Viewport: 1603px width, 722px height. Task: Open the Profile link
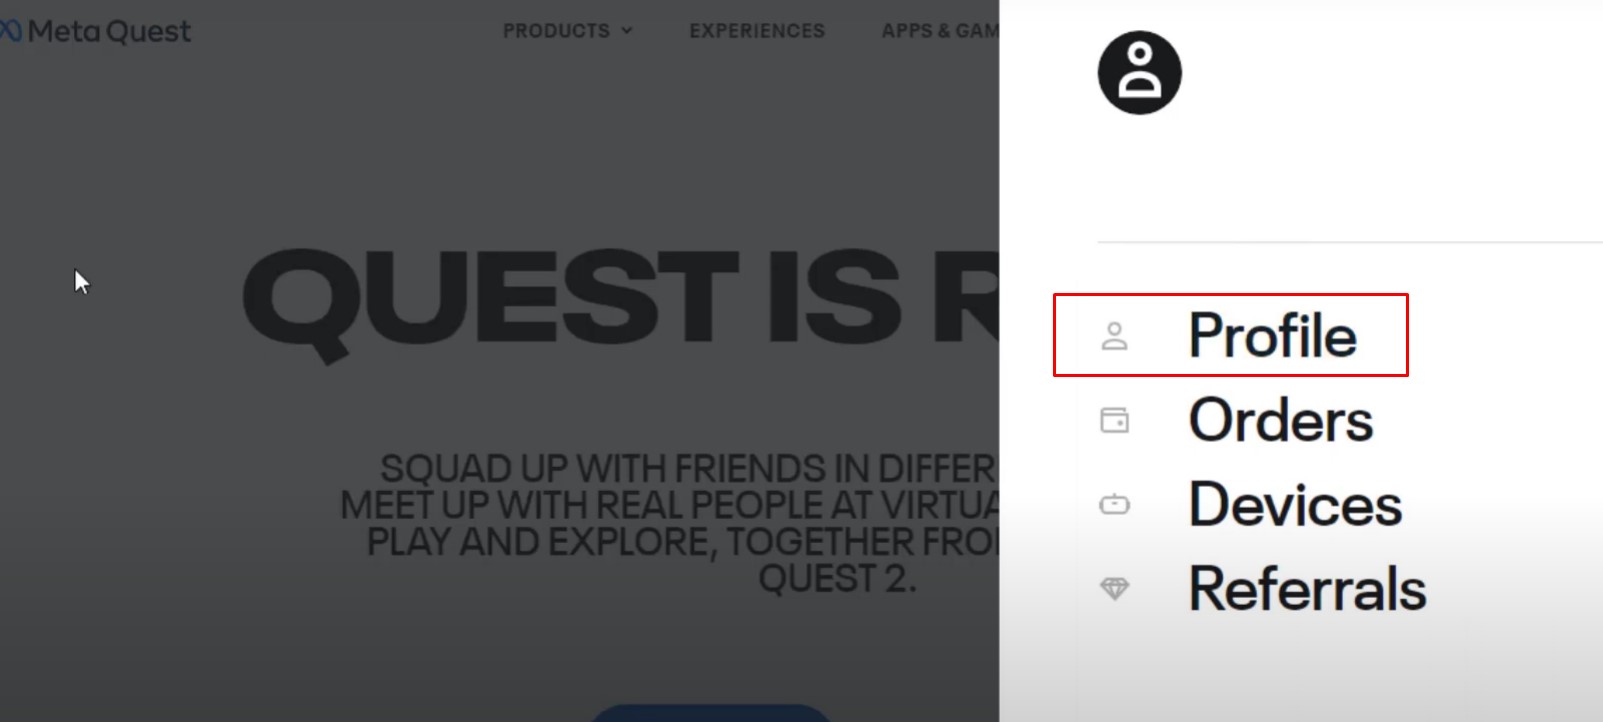pos(1272,335)
